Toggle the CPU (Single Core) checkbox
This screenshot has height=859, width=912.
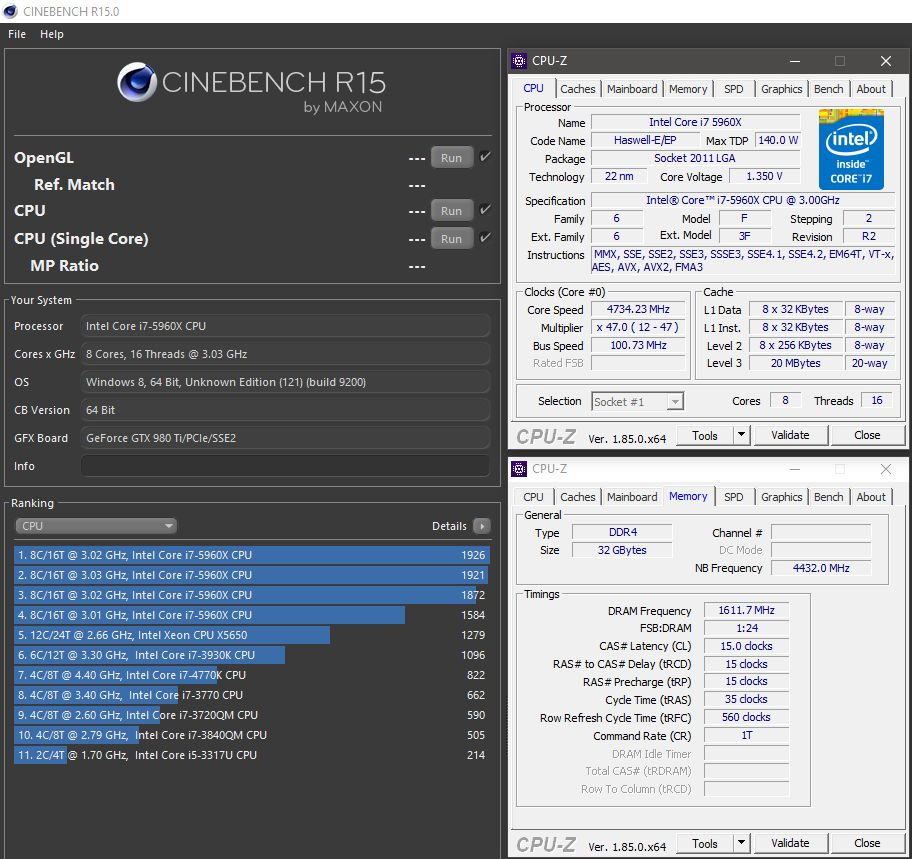[x=485, y=238]
